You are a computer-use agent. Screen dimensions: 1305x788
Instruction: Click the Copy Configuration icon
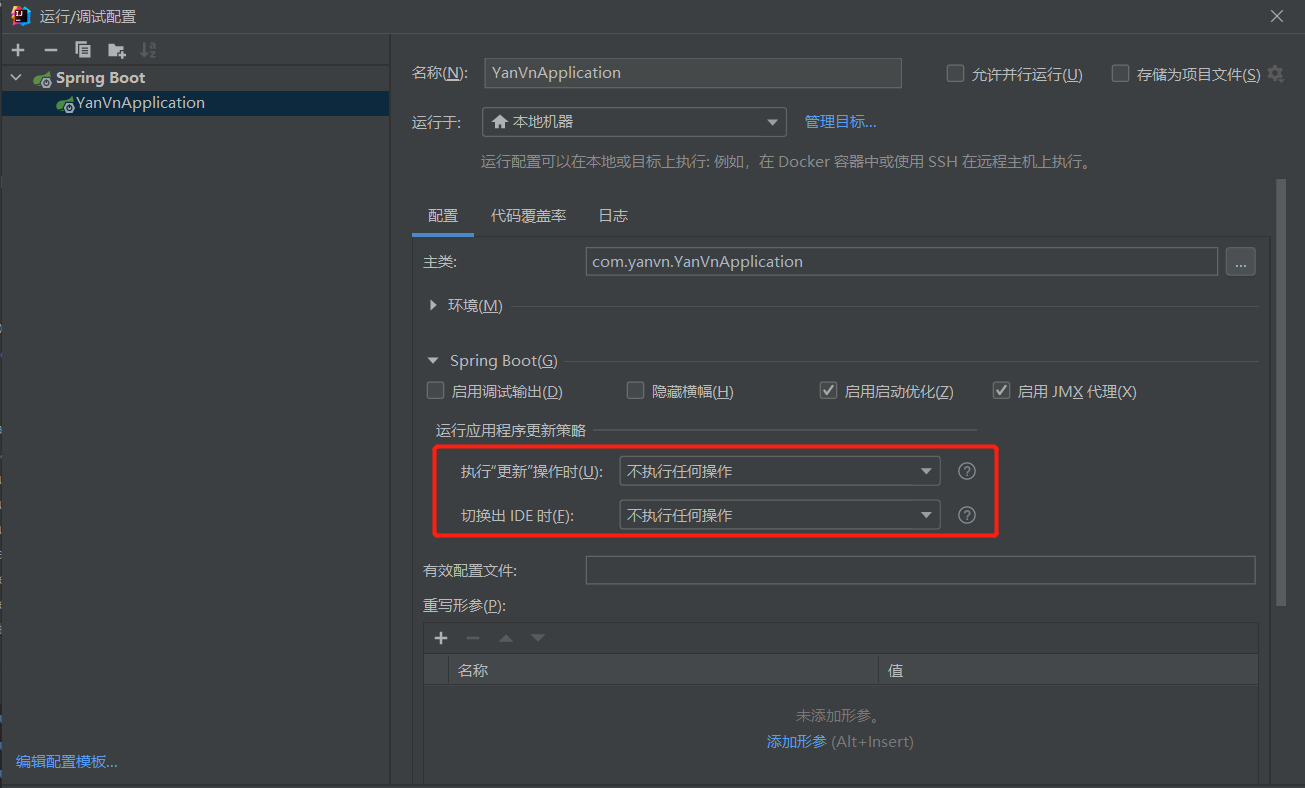tap(83, 50)
